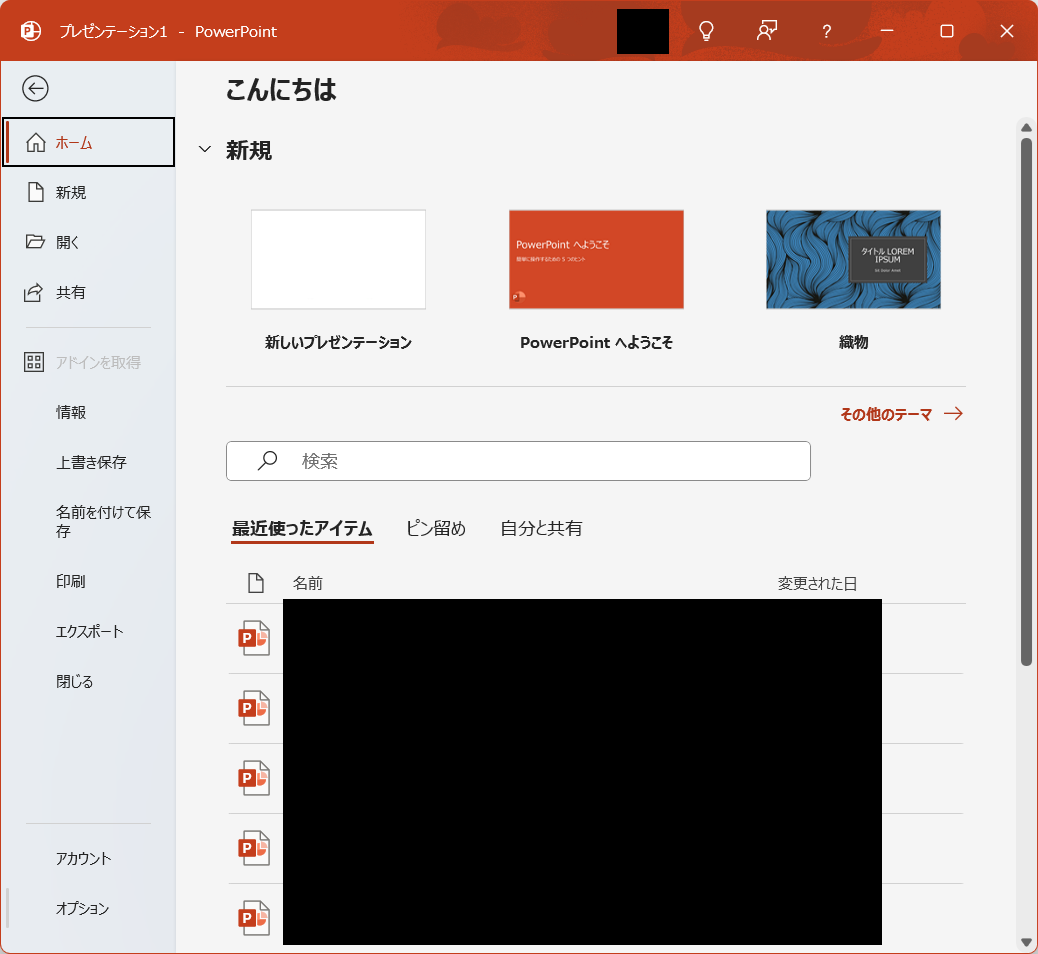Click the PowerPoint logo in the title bar
Image resolution: width=1038 pixels, height=954 pixels.
pos(30,31)
